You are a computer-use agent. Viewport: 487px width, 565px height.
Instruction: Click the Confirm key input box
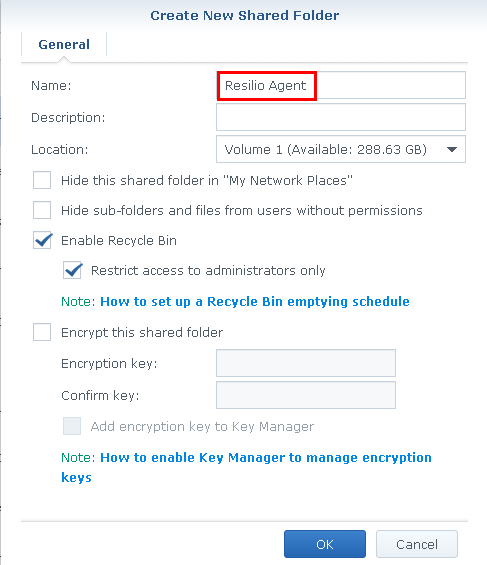306,395
